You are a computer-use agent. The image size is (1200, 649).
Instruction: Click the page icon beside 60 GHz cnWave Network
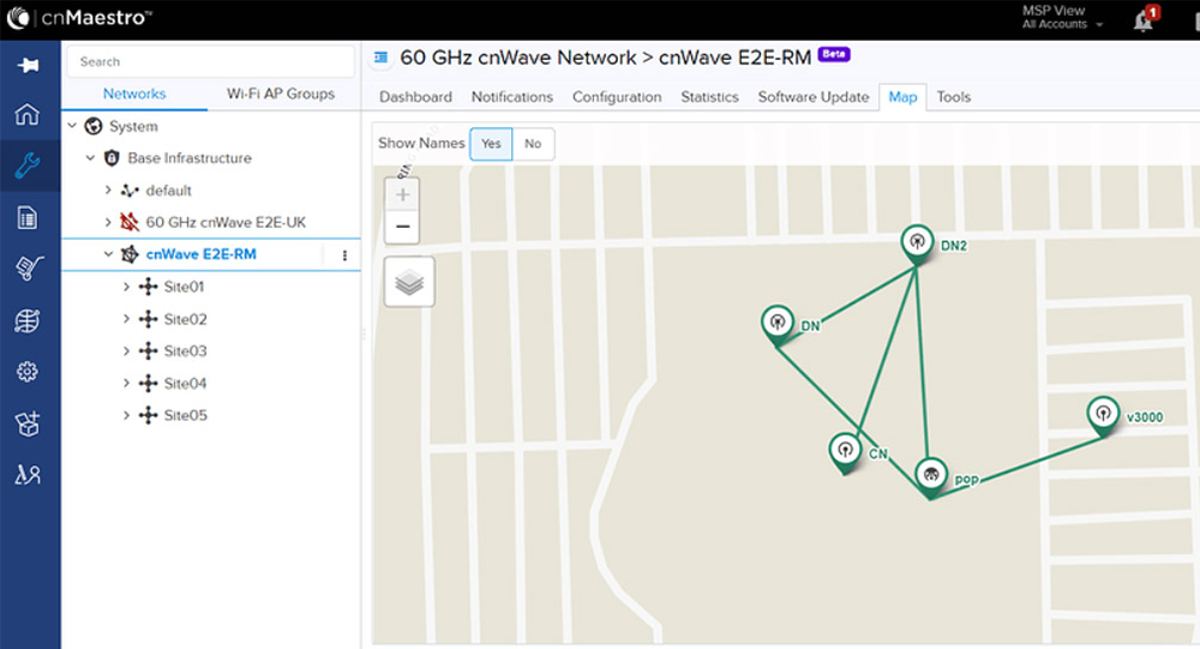pos(381,58)
